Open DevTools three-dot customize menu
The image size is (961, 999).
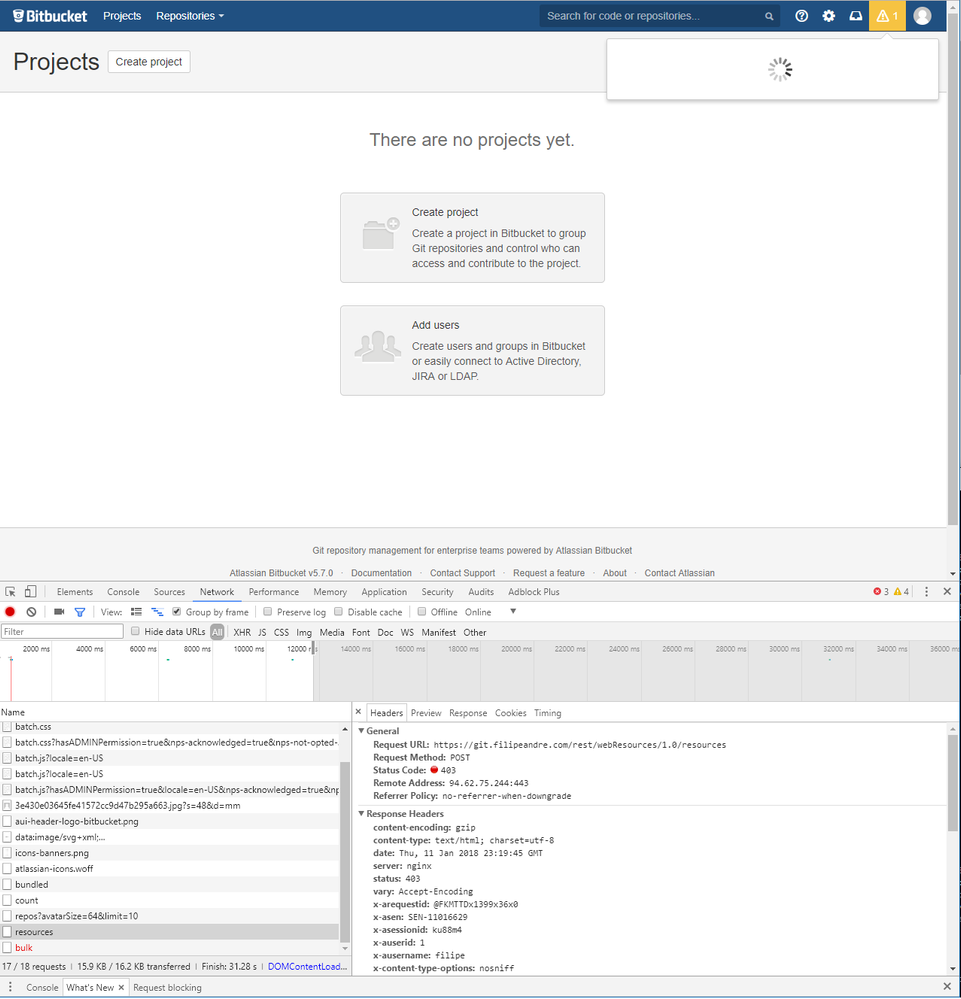pos(927,592)
